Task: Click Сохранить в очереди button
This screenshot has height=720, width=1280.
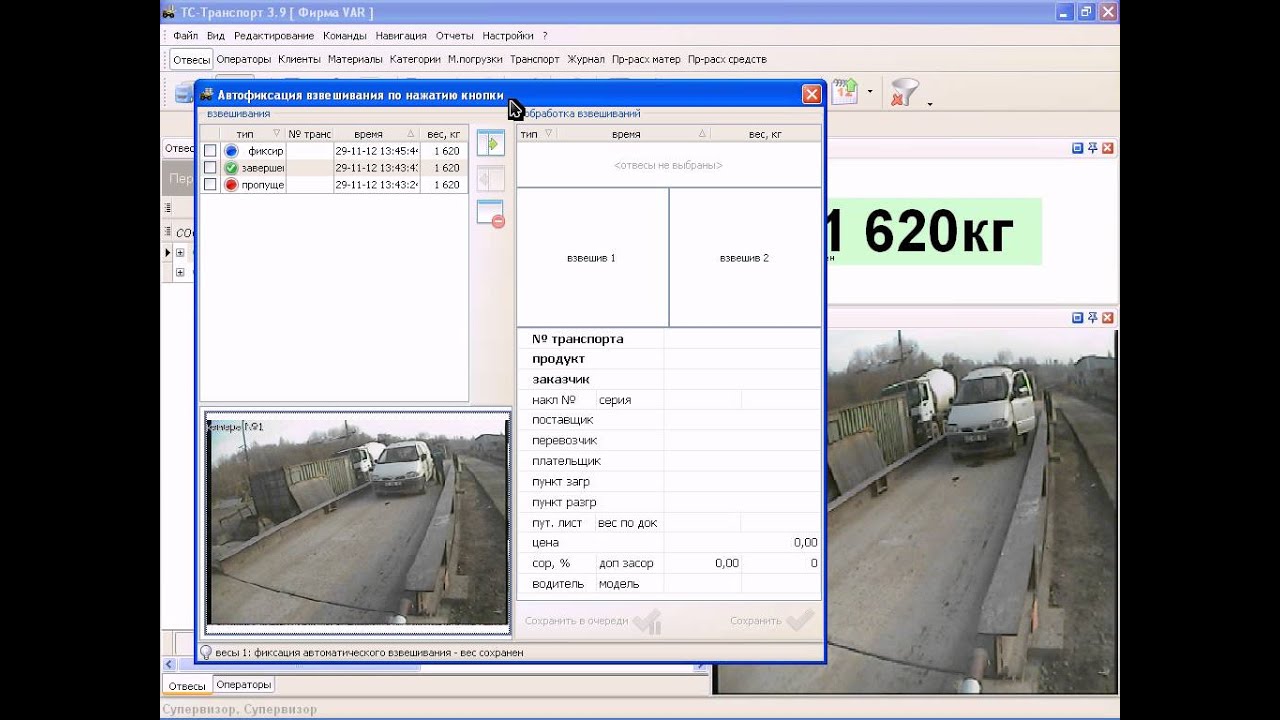Action: coord(593,621)
